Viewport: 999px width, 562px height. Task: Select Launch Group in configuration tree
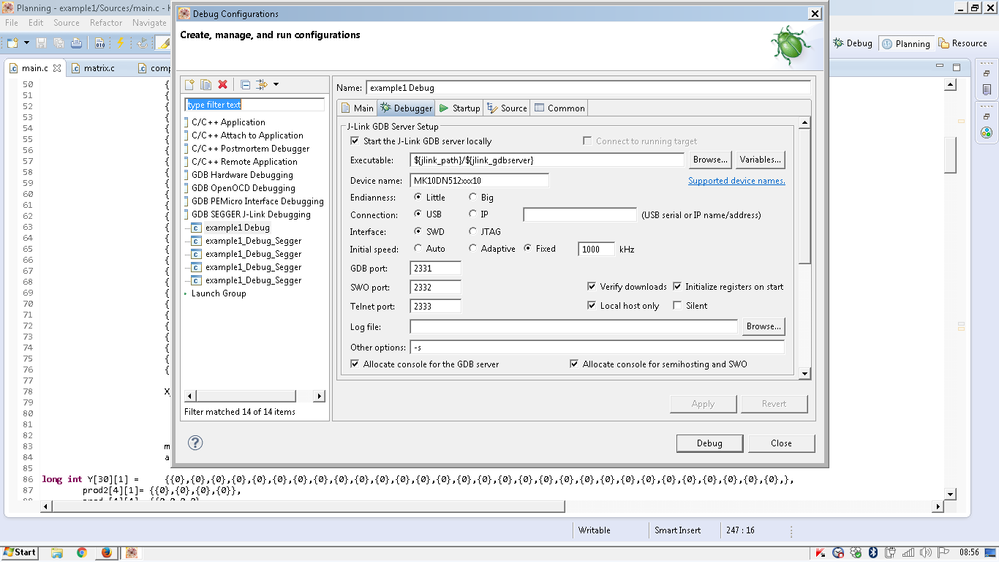(x=219, y=294)
